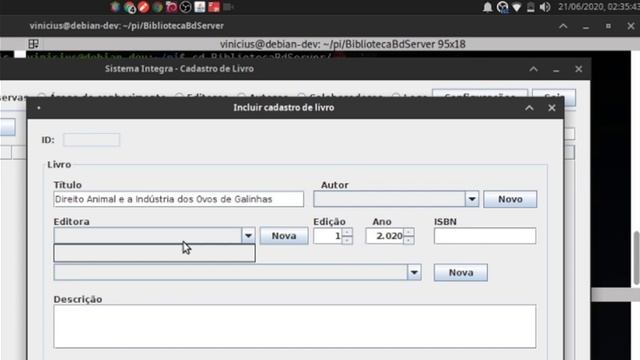Click the grey video camera taskbar icon
The image size is (640, 360).
point(228,7)
